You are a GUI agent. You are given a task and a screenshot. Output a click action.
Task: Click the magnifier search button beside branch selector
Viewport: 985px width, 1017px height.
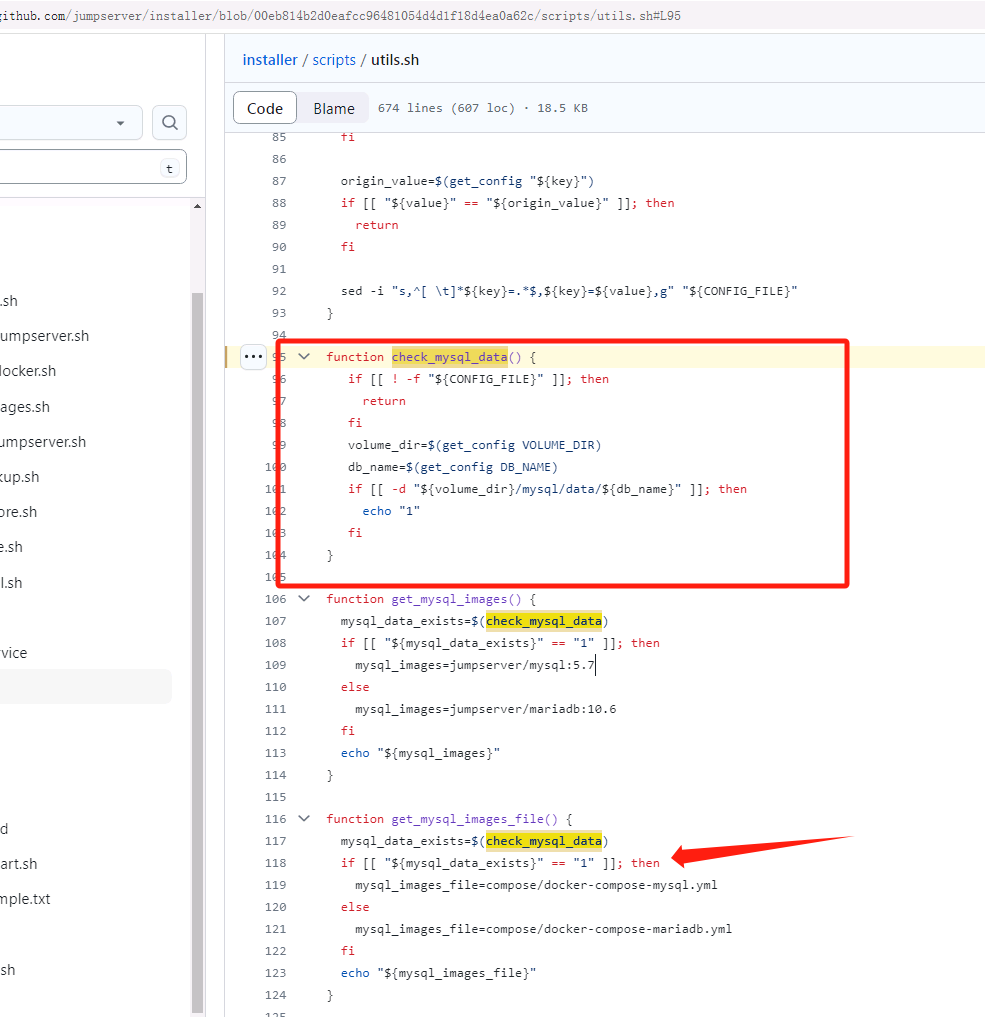[x=169, y=123]
